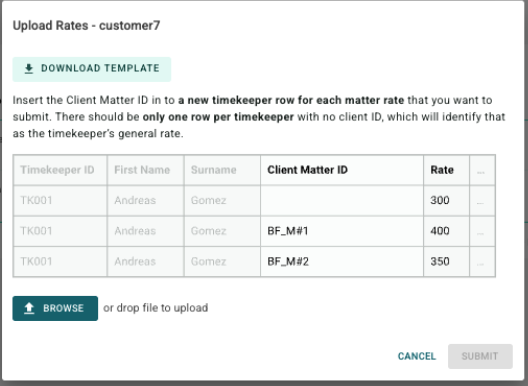Click the empty Client Matter ID cell
The image size is (528, 386).
click(342, 200)
